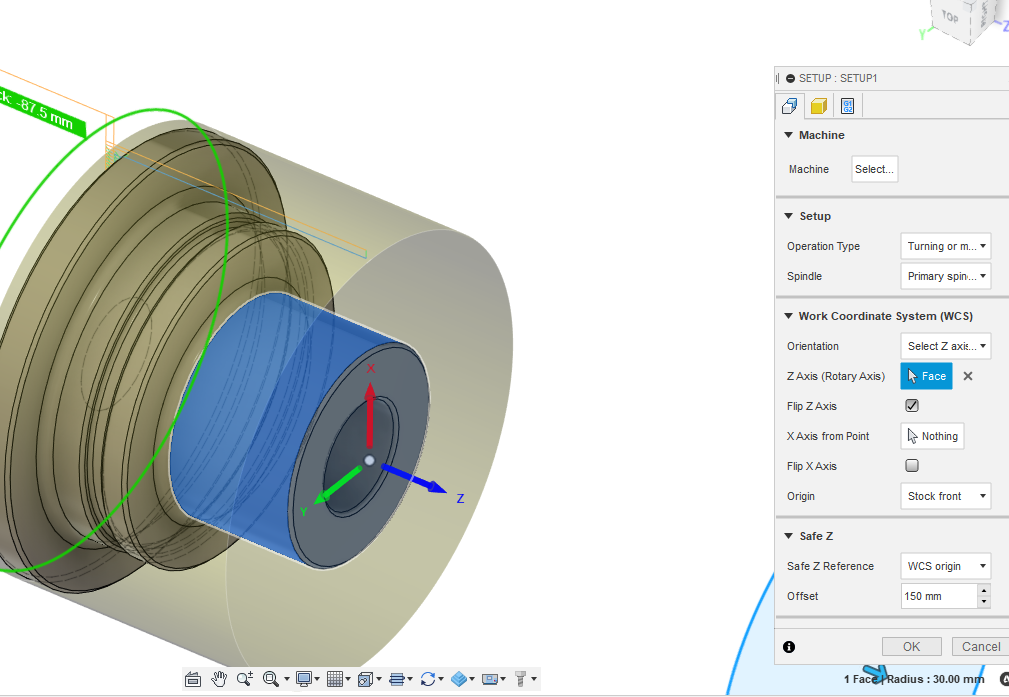Collapse the Machine section header
Image resolution: width=1009 pixels, height=697 pixels.
click(789, 135)
